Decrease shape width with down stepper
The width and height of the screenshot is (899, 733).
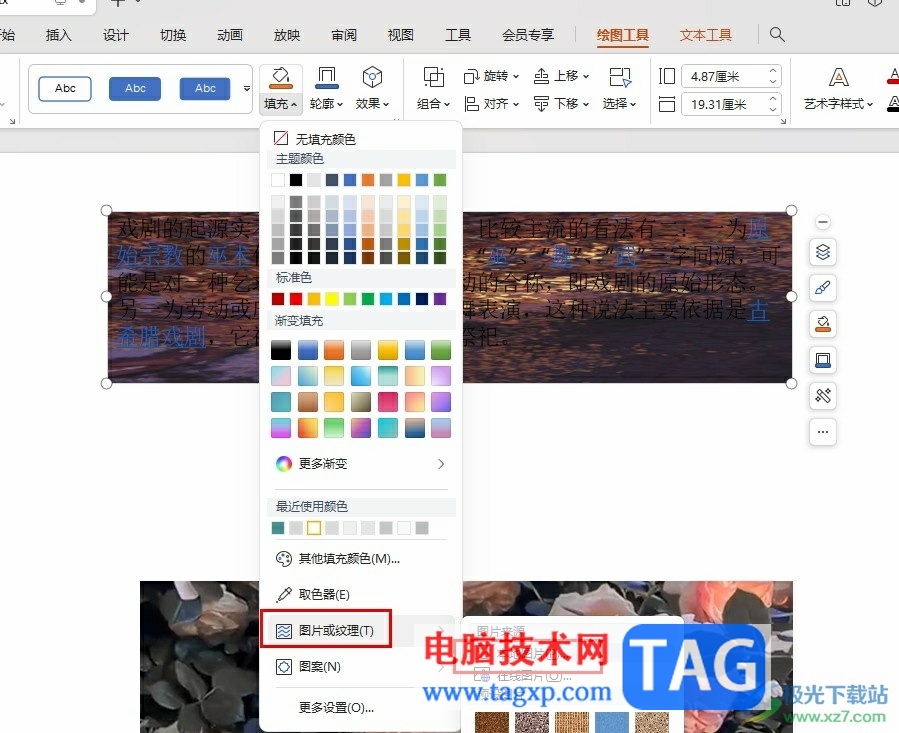point(773,110)
